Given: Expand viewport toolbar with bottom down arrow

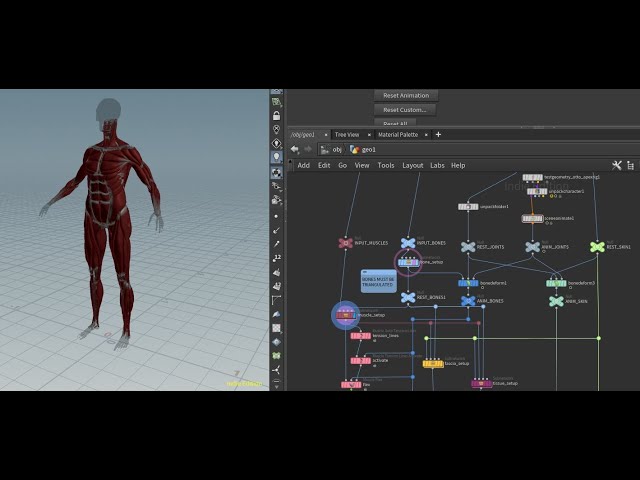Looking at the screenshot, I should pos(276,386).
